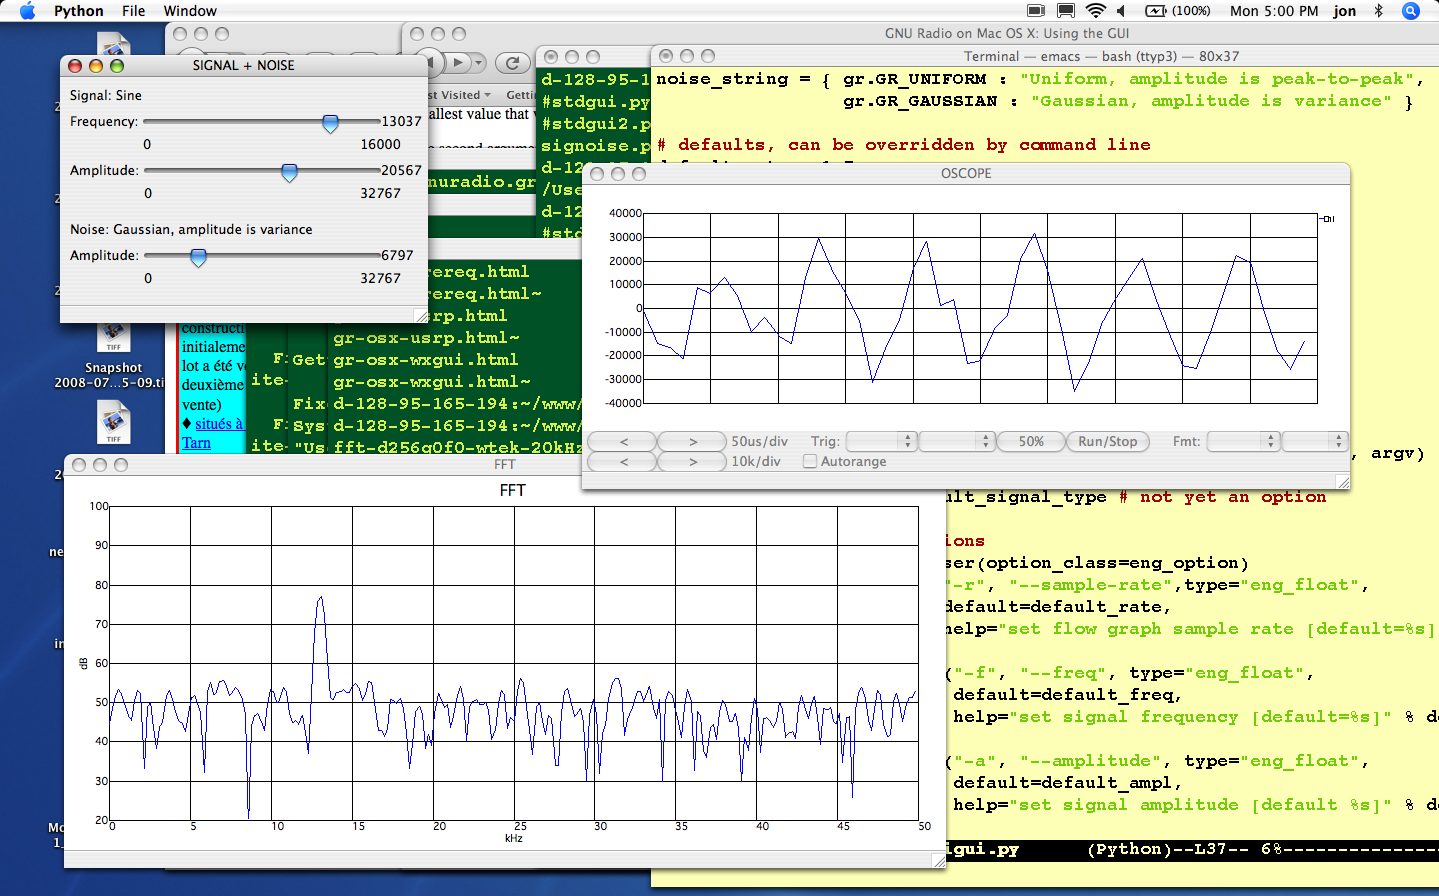
Task: Open the Window menu
Action: tap(190, 11)
